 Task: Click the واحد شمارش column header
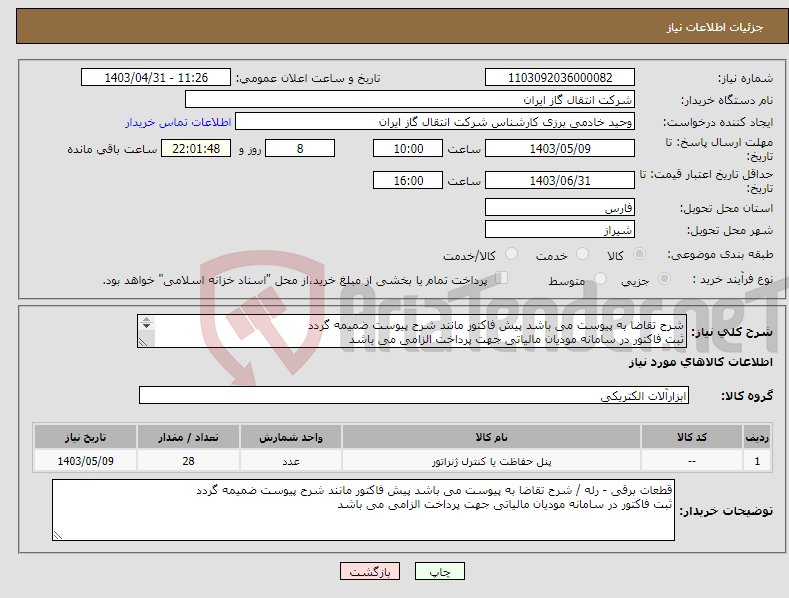click(291, 437)
